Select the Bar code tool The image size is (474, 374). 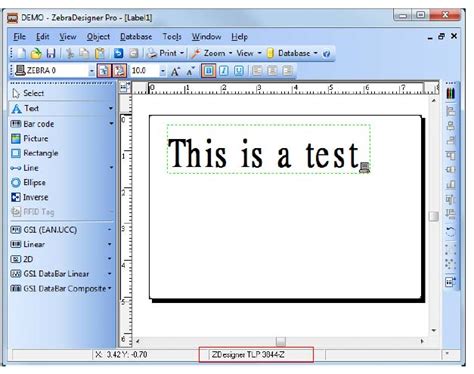[62, 124]
